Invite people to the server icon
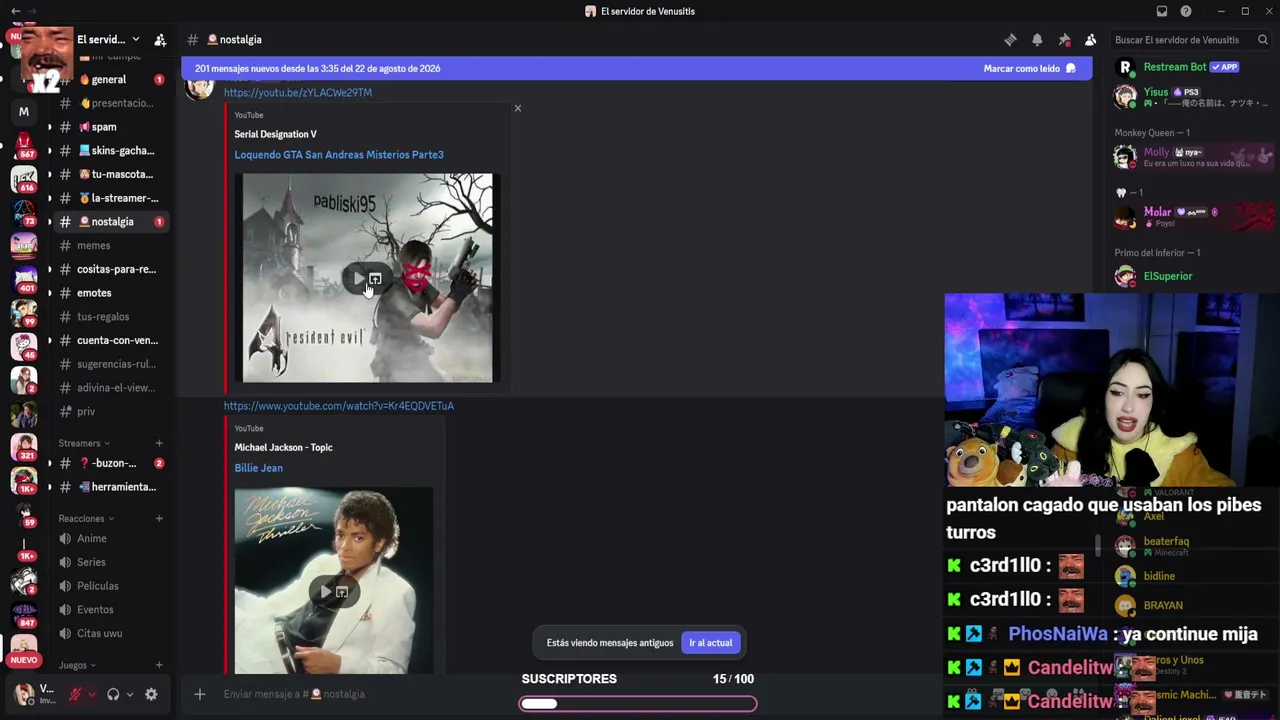Image resolution: width=1280 pixels, height=720 pixels. [x=160, y=40]
